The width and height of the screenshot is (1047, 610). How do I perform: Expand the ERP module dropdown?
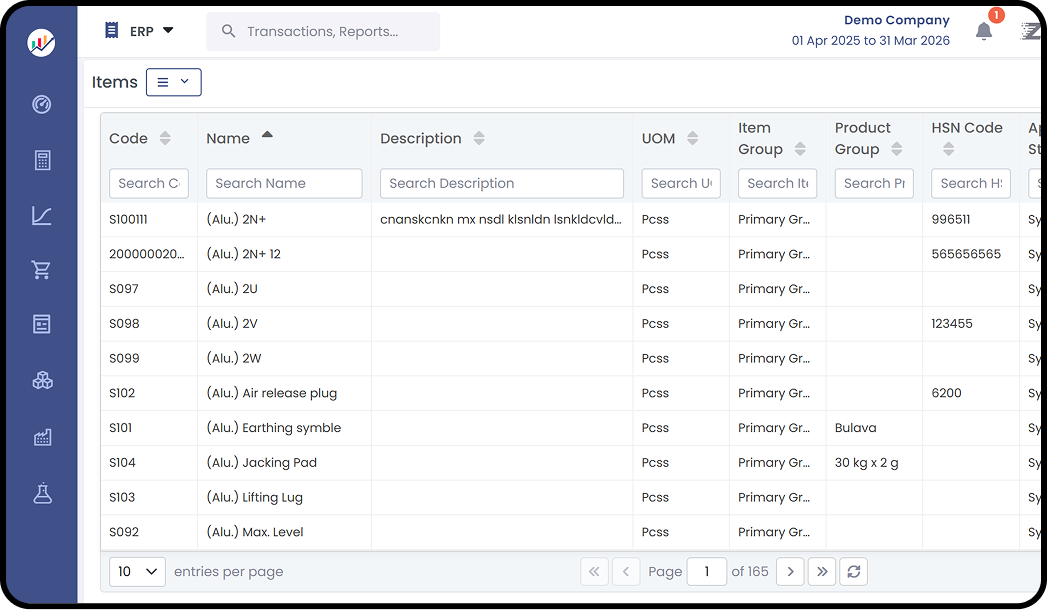(140, 31)
